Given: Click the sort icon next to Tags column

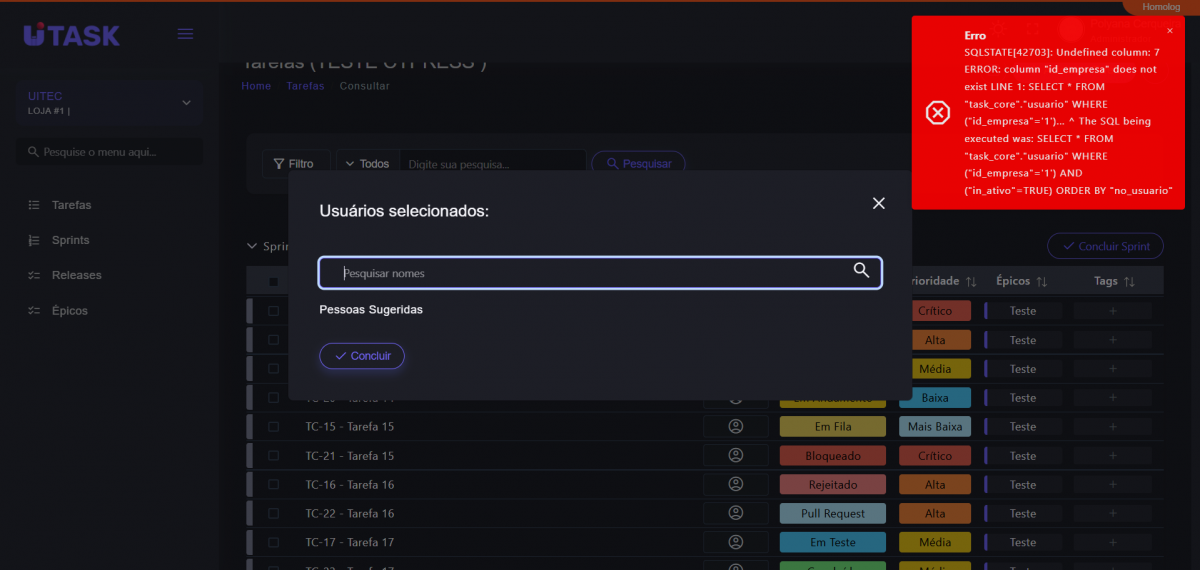Looking at the screenshot, I should [1129, 282].
